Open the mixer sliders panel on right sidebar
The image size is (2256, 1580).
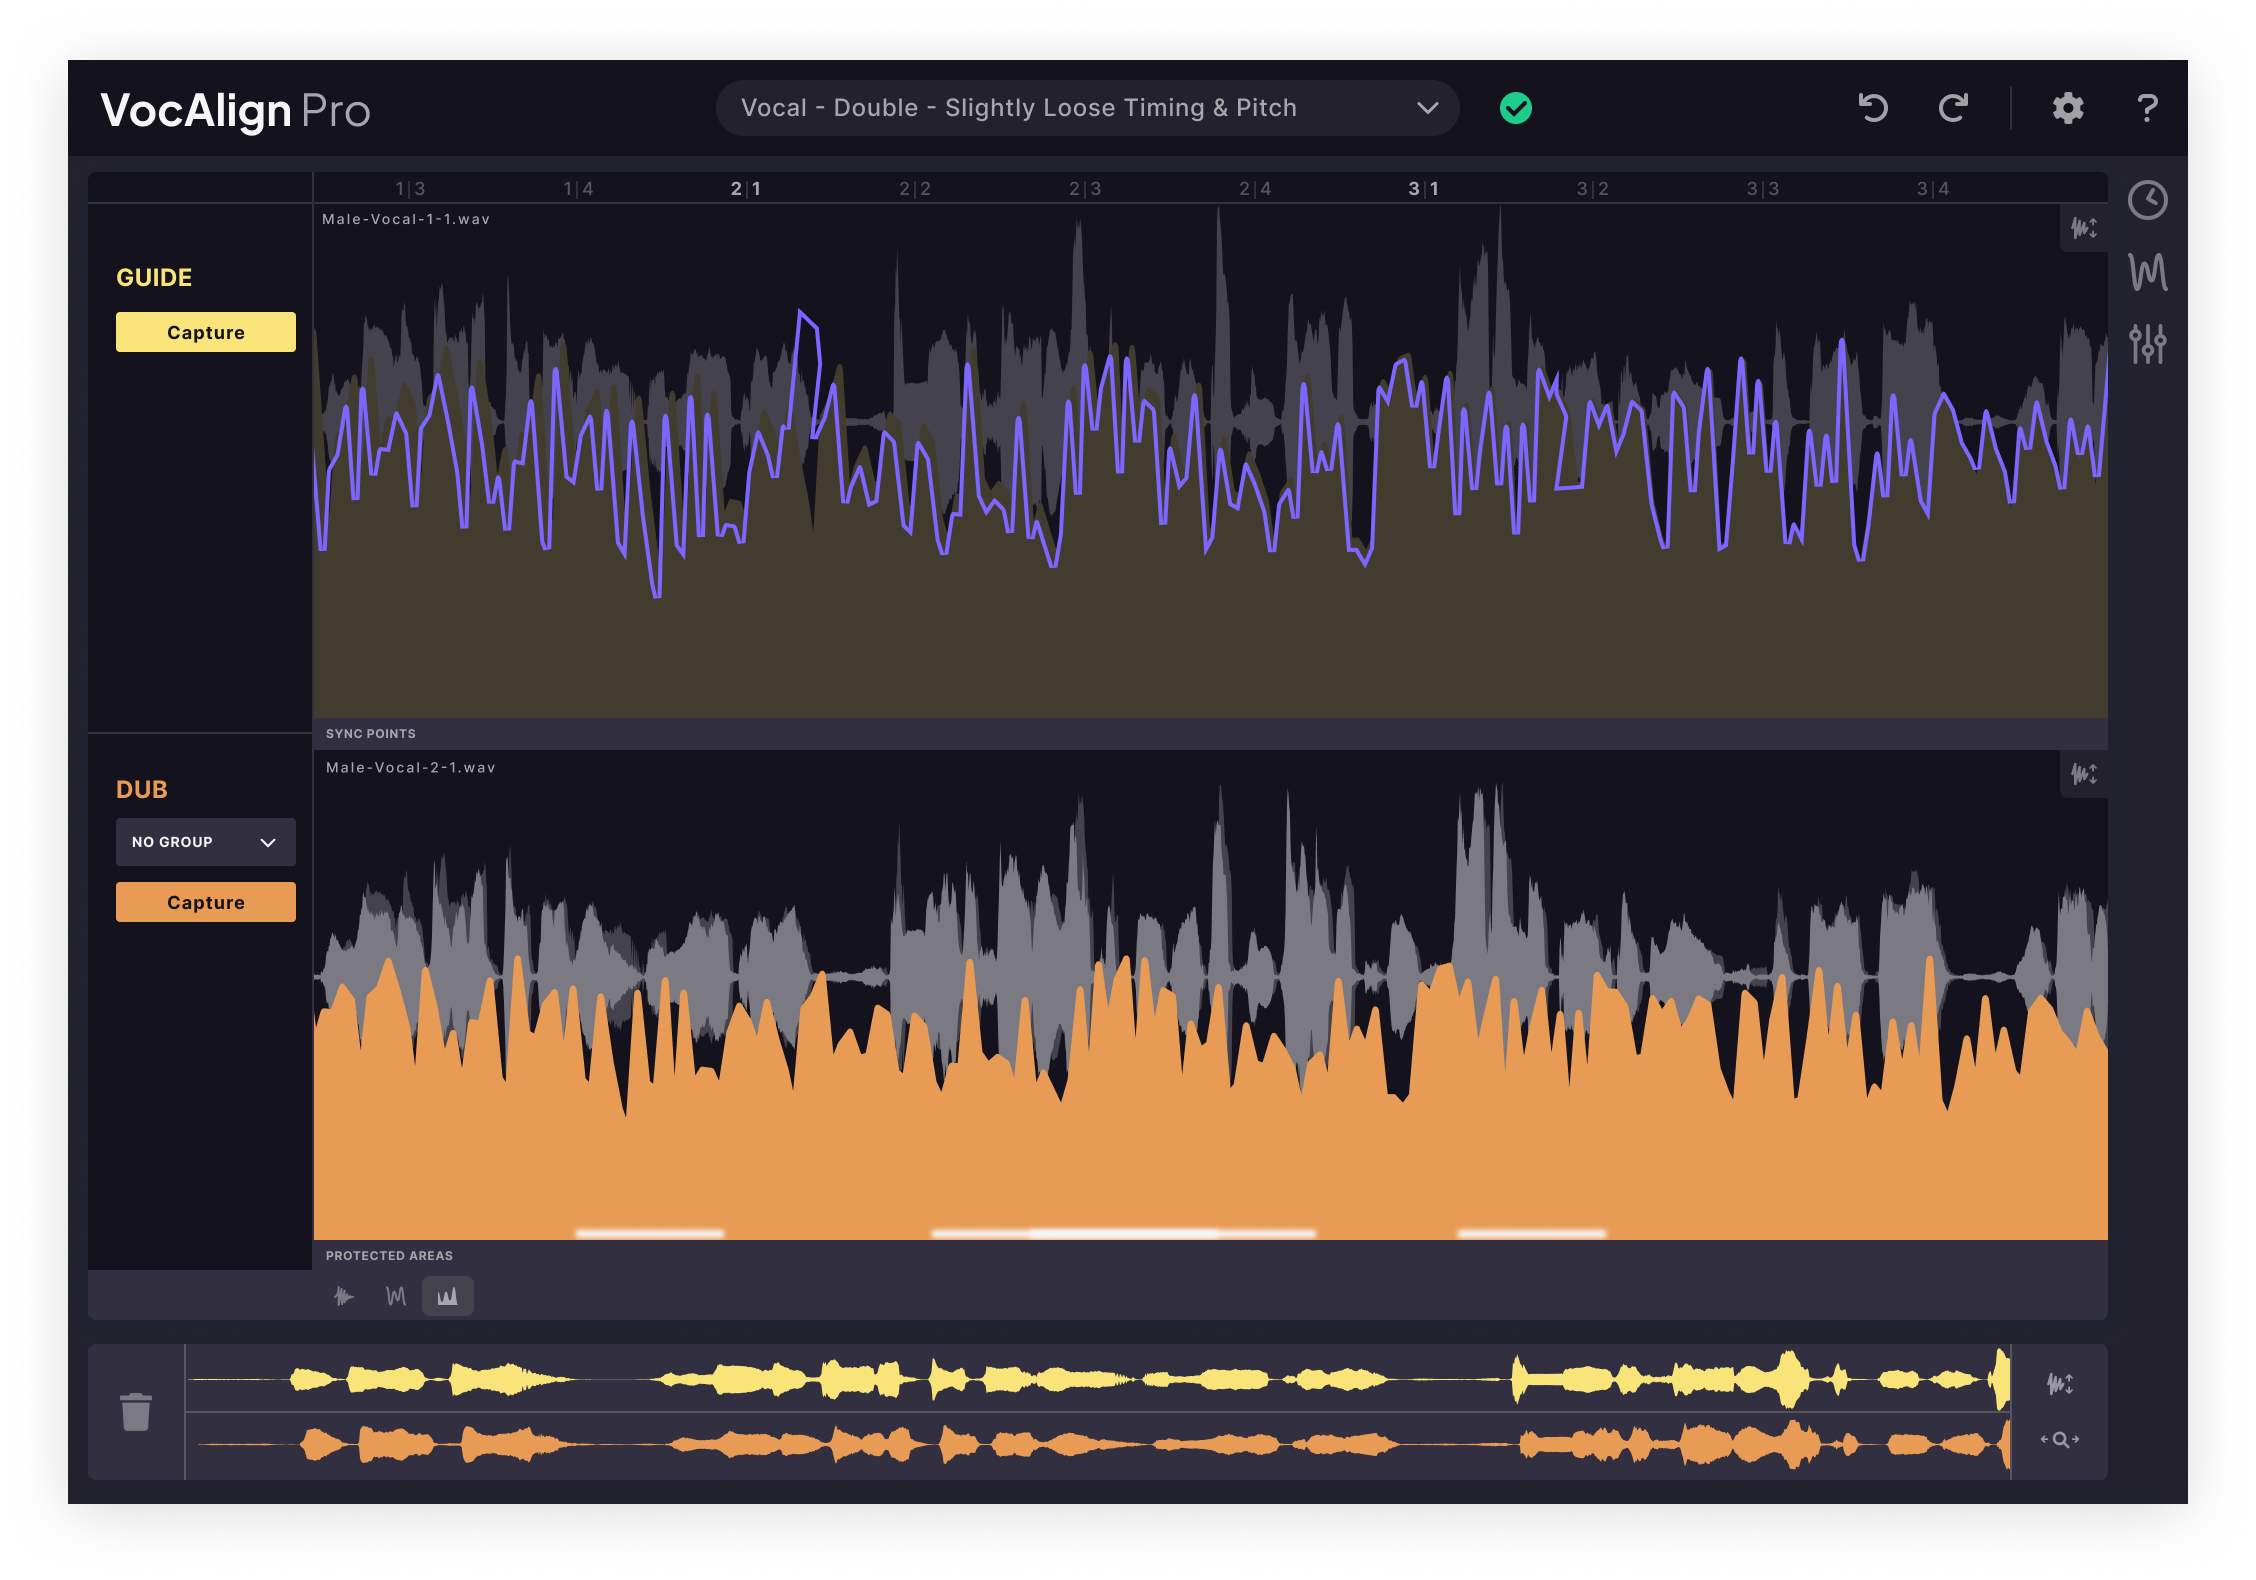coord(2149,342)
